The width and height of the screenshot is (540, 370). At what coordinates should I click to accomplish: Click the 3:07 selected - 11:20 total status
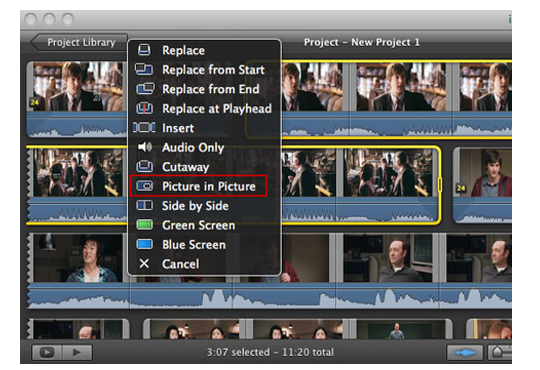click(270, 352)
